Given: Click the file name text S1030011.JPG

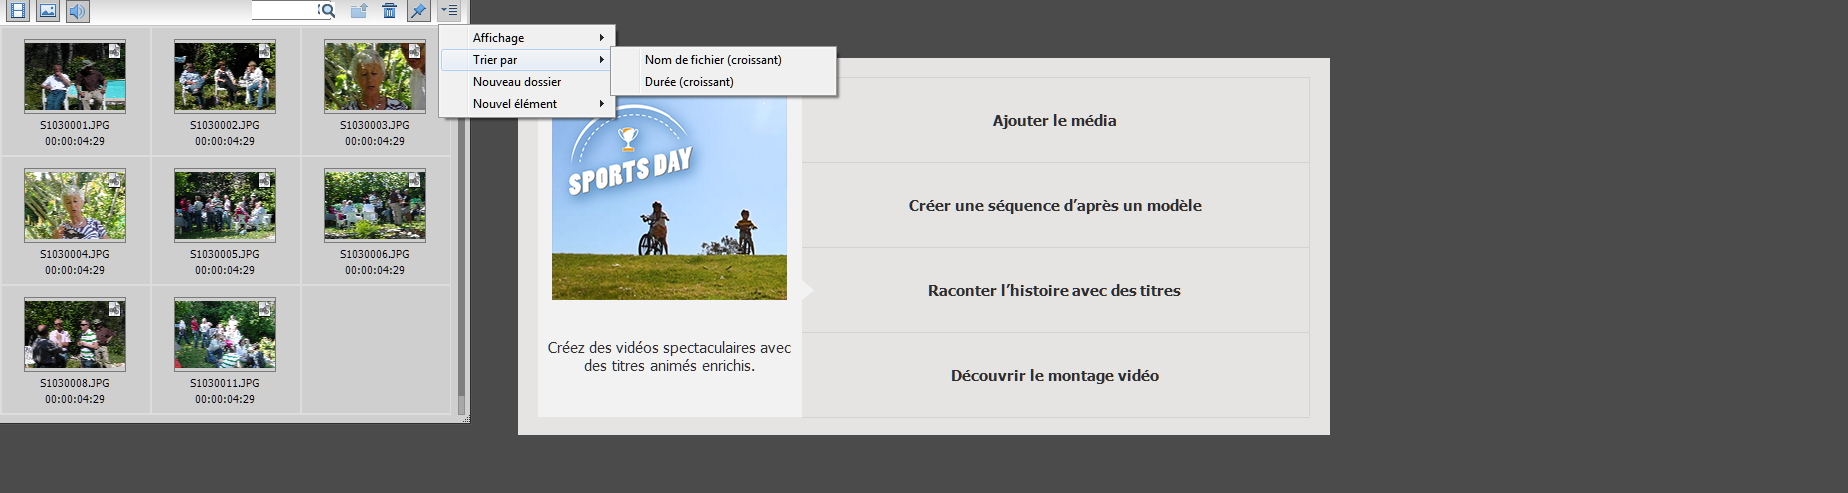Looking at the screenshot, I should click(x=225, y=384).
